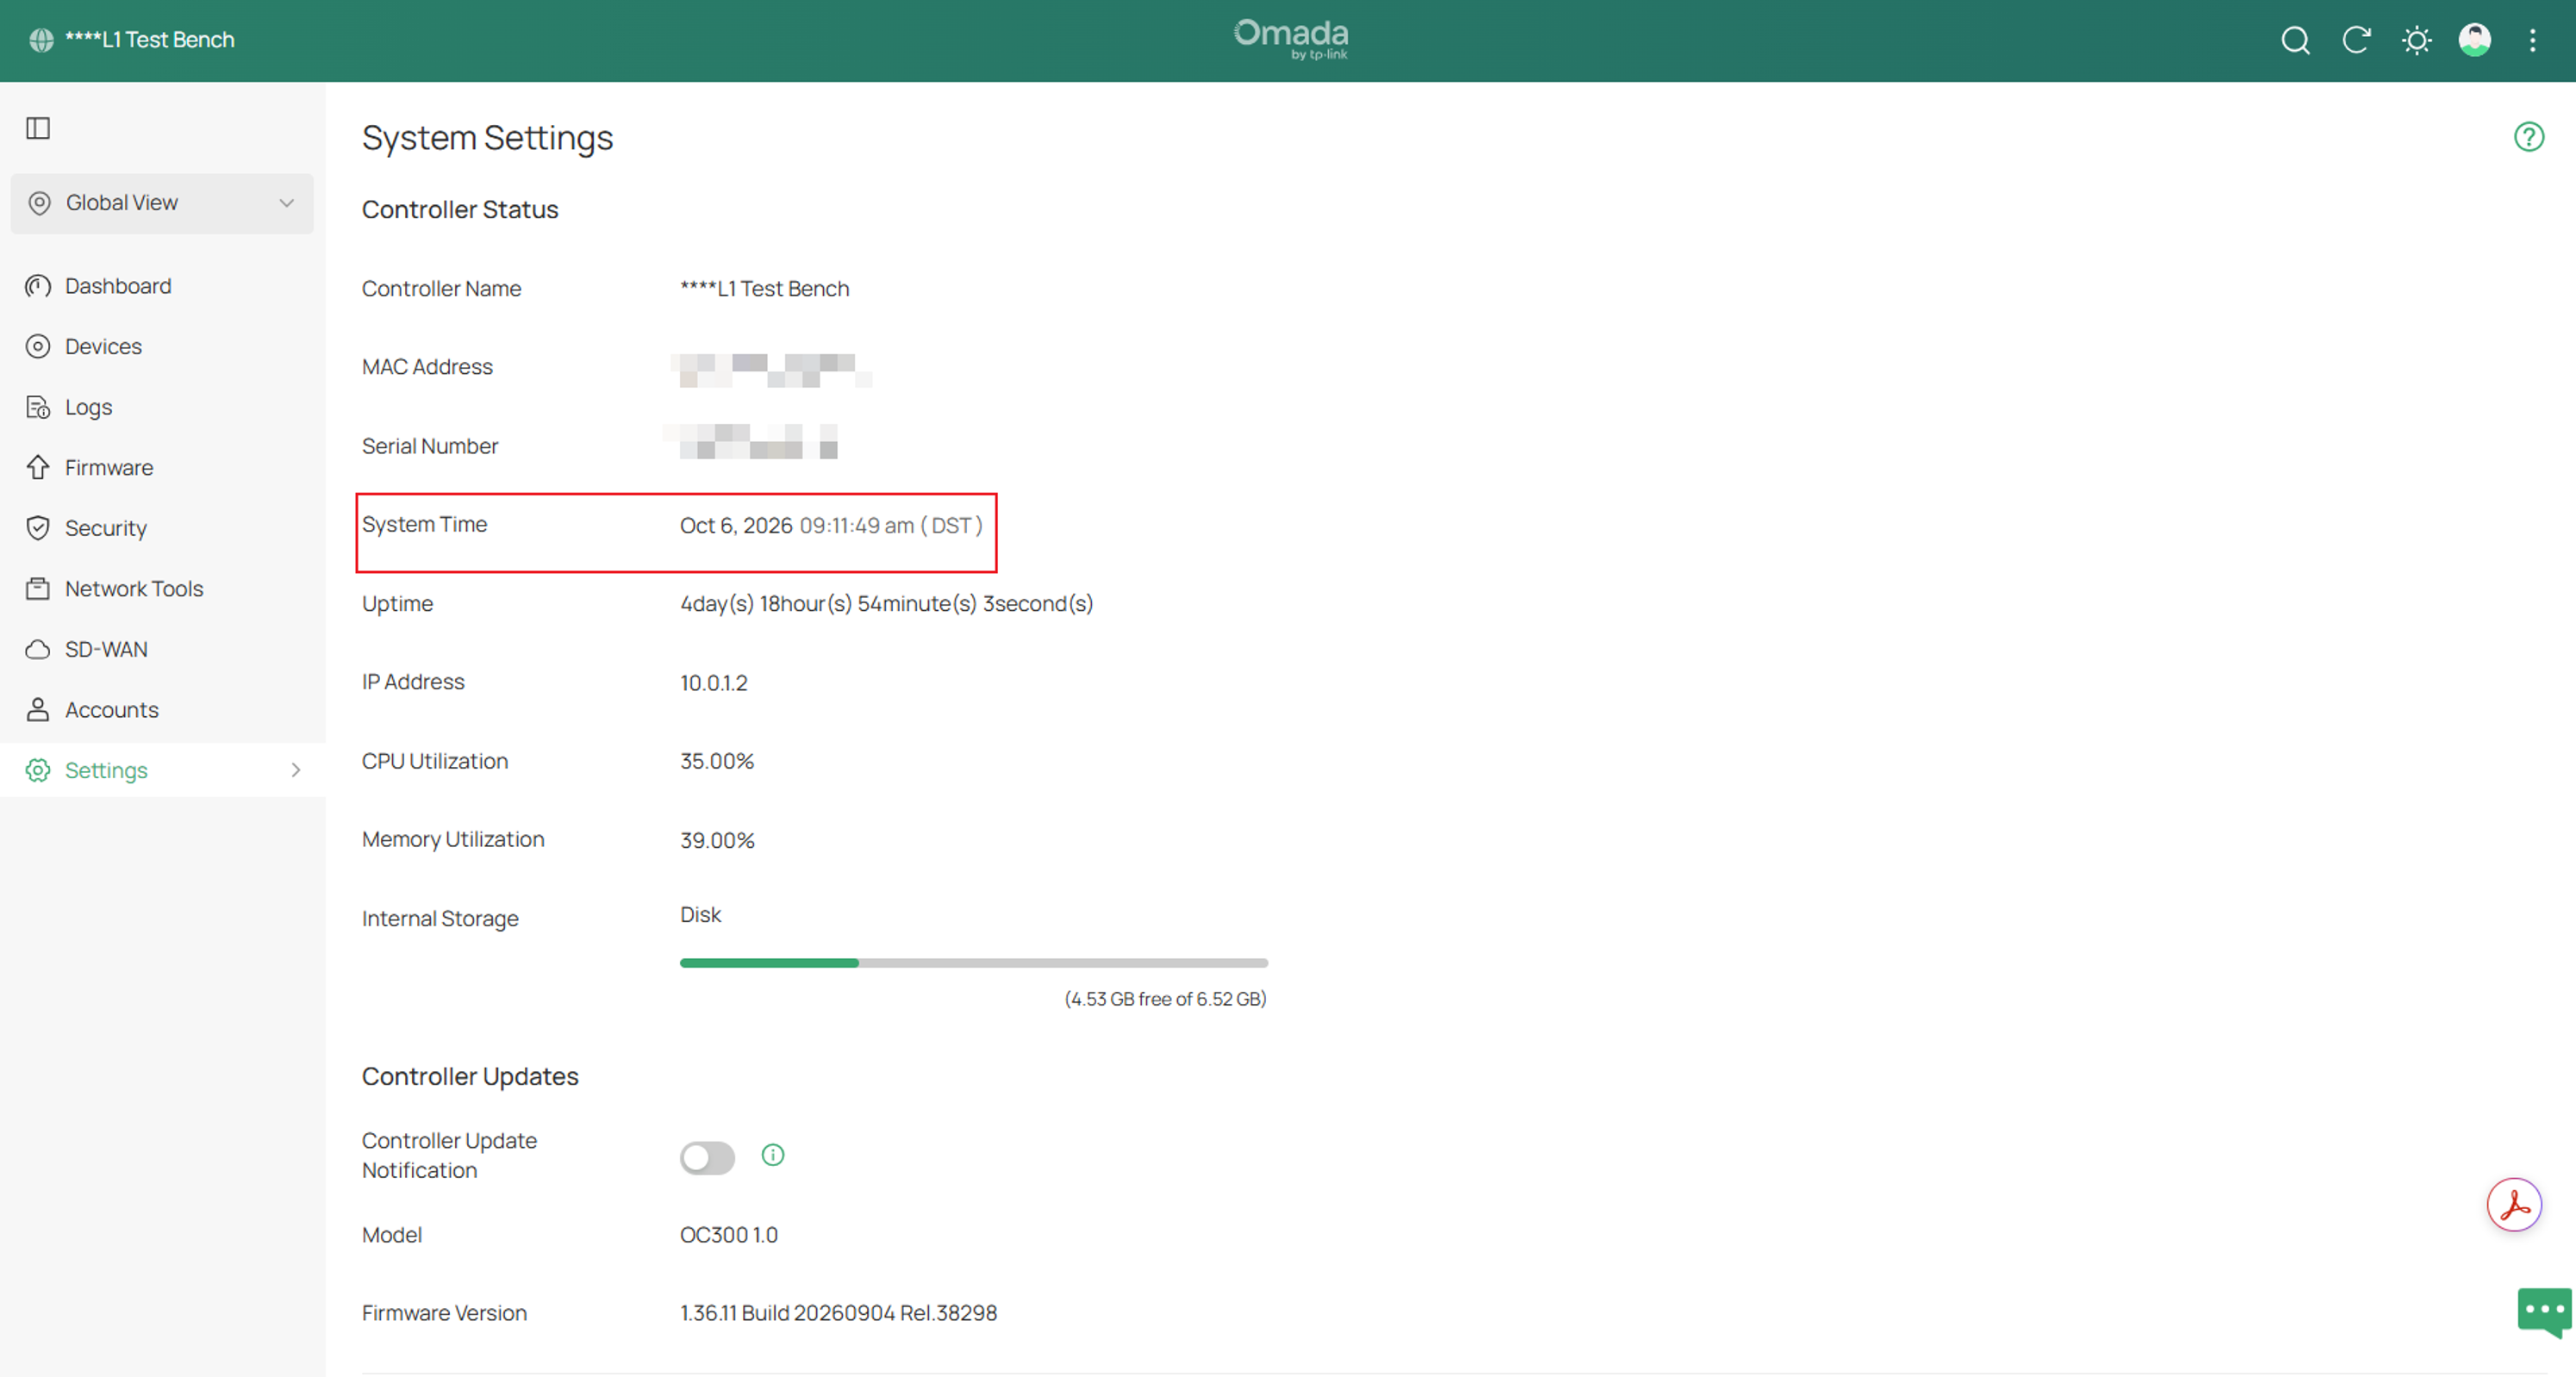The height and width of the screenshot is (1377, 2576).
Task: Expand the Global View dropdown
Action: click(x=162, y=203)
